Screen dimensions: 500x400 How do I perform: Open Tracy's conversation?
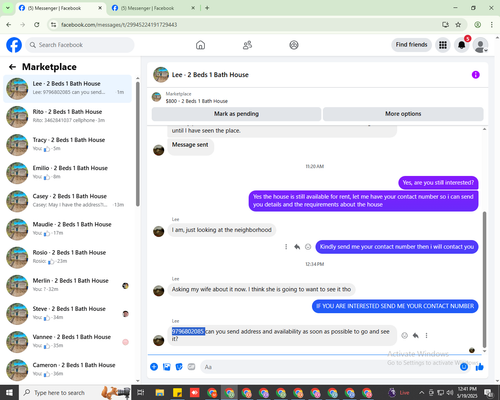click(x=67, y=145)
